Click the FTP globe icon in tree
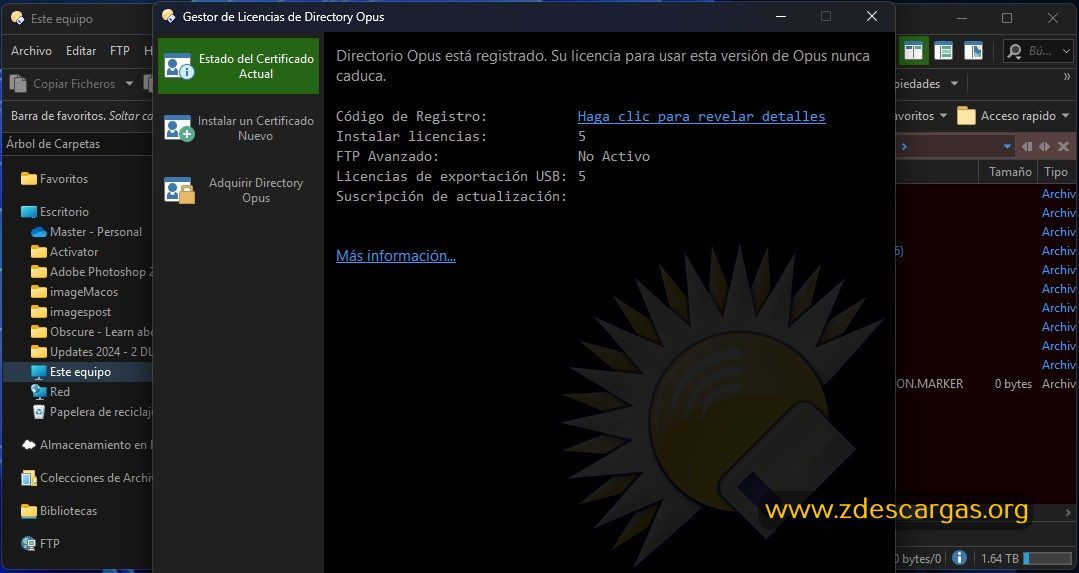1079x573 pixels. [x=28, y=543]
